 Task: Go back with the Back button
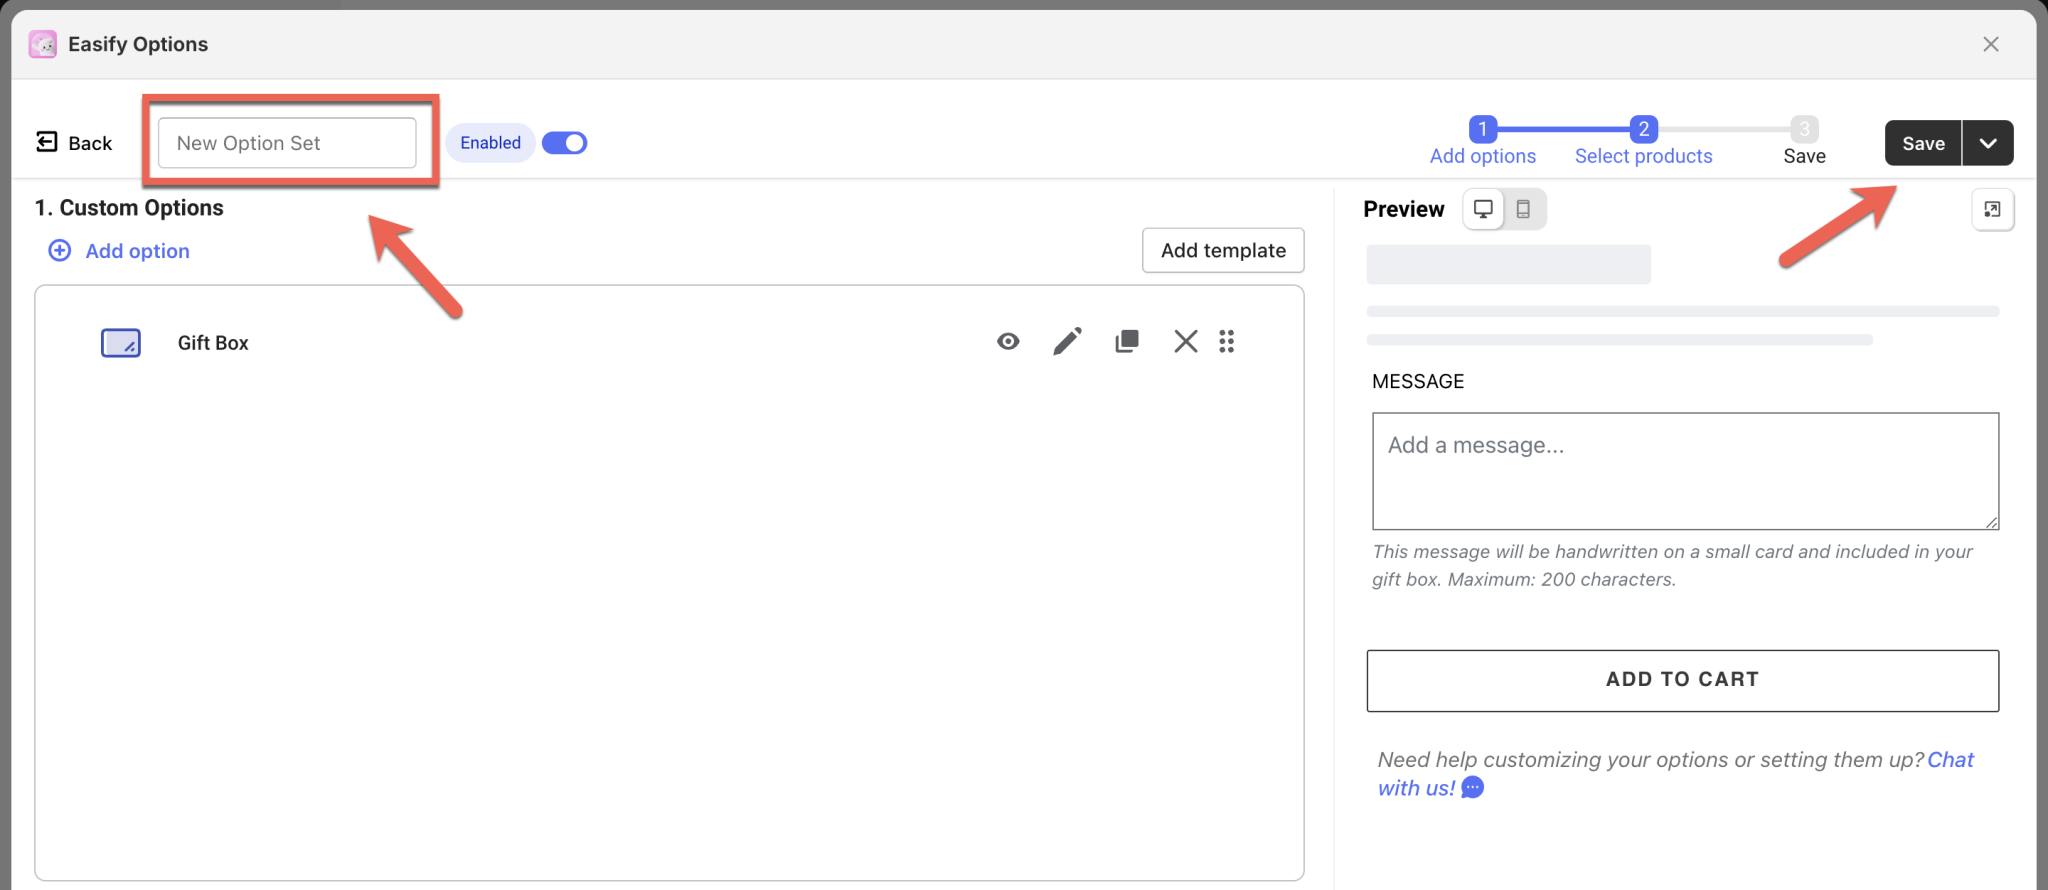tap(74, 143)
